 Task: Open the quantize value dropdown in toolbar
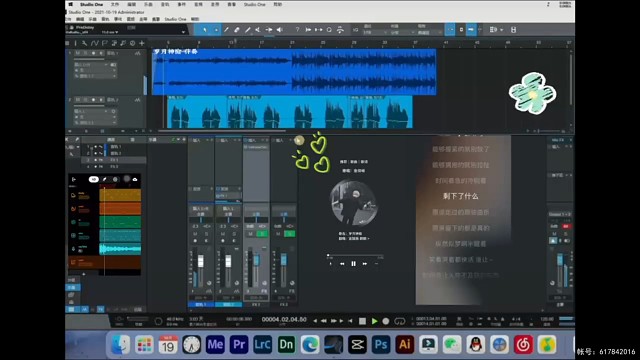pyautogui.click(x=375, y=32)
